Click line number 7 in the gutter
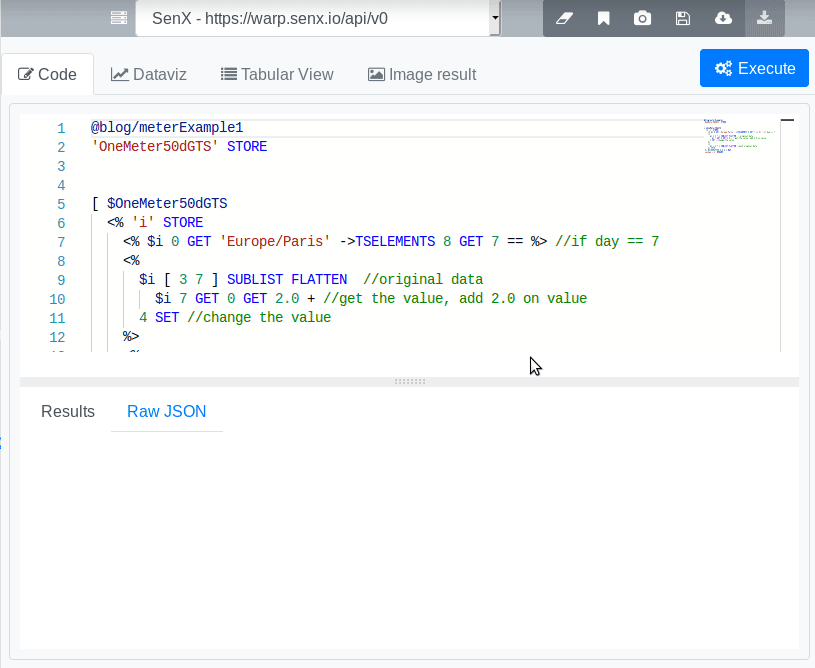The image size is (815, 668). [61, 242]
